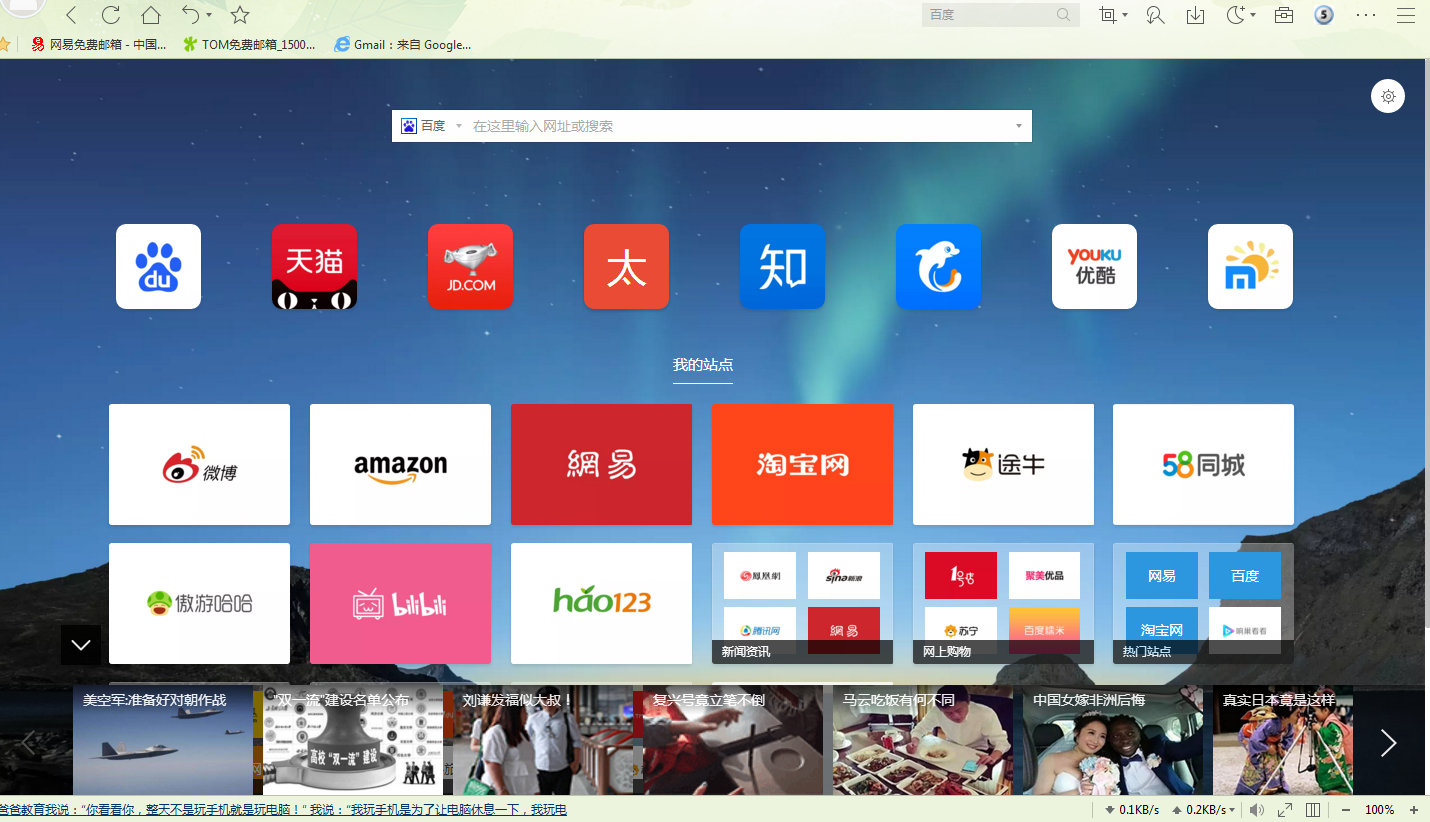Open the sun weather icon
Screen dimensions: 1430x822
click(1250, 266)
